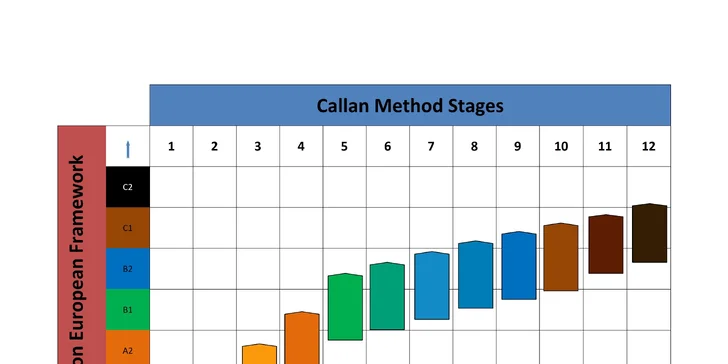The image size is (728, 364).
Task: Click the darkest brown bar under stage 12
Action: tap(650, 233)
